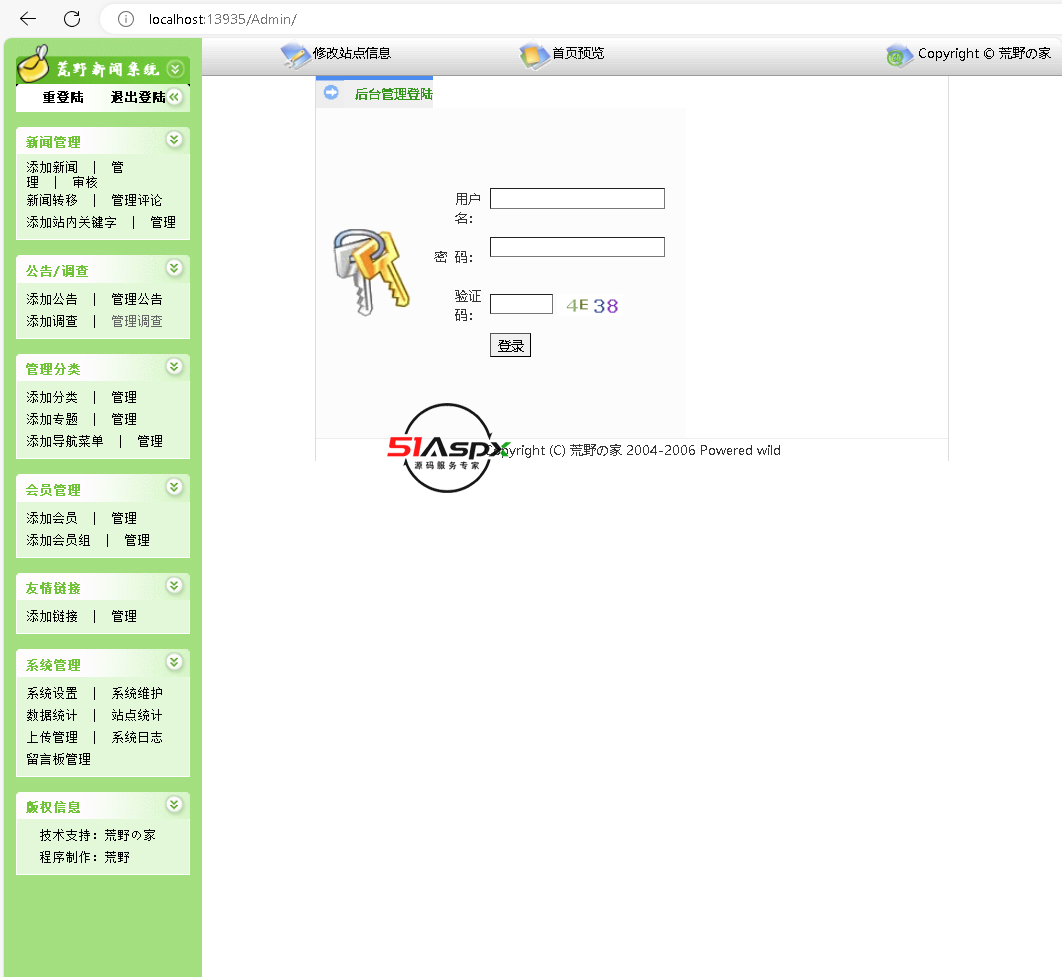Click 管理 next to 添加链接
The height and width of the screenshot is (977, 1062).
pos(124,617)
